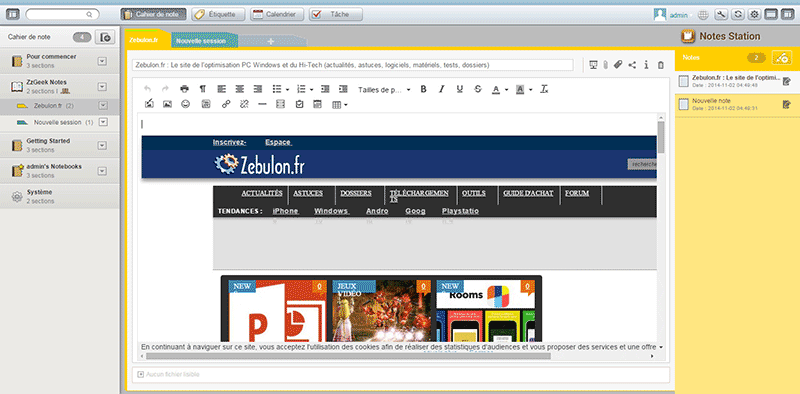Insert an image into the note
Screen dimensions: 800x394
click(167, 104)
